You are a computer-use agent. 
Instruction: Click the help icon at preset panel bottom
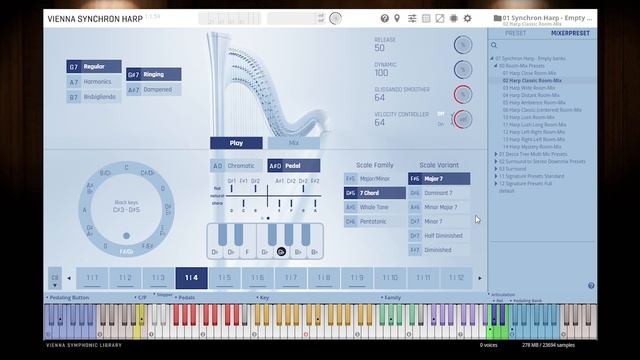pyautogui.click(x=591, y=285)
